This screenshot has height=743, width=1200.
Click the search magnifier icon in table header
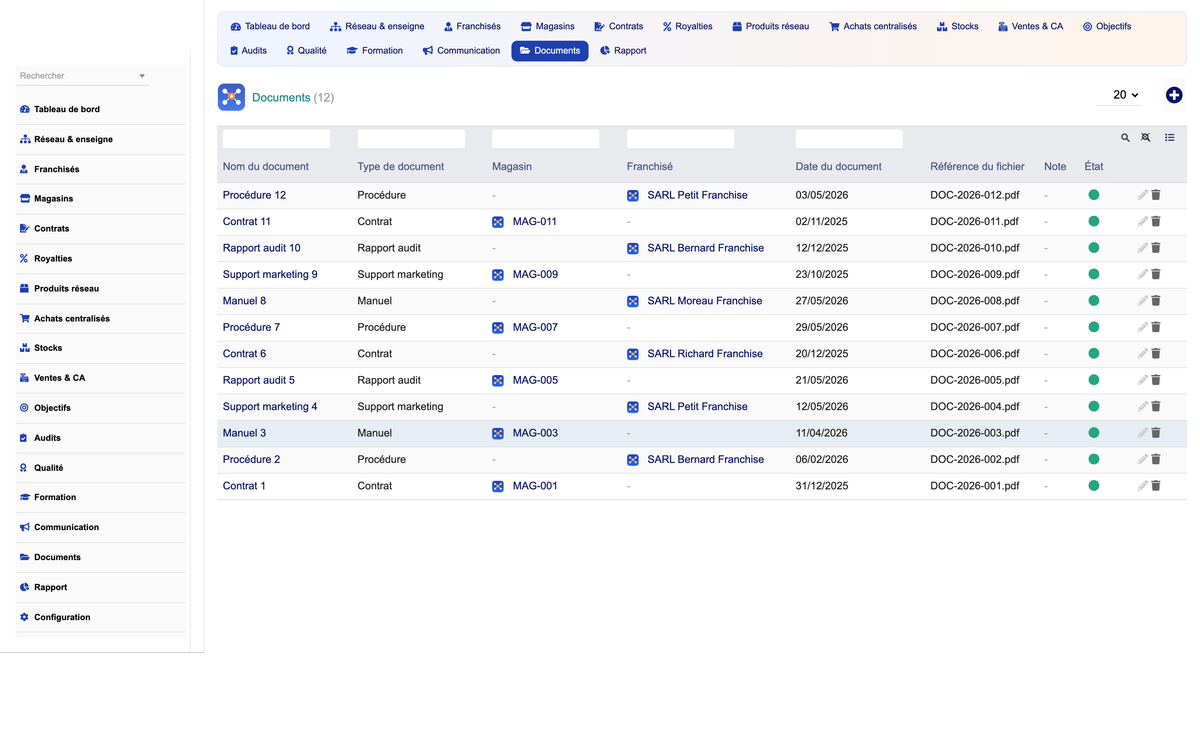coord(1125,138)
